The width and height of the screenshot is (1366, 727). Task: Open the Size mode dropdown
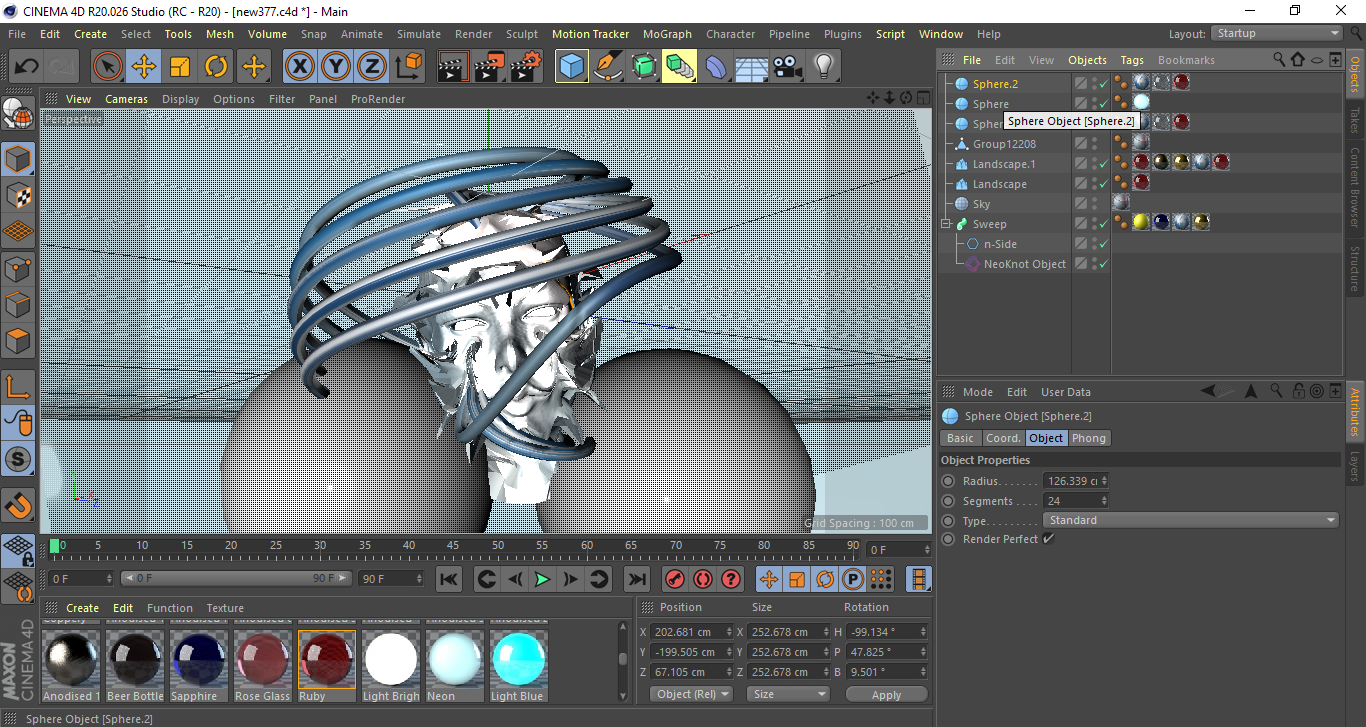789,694
